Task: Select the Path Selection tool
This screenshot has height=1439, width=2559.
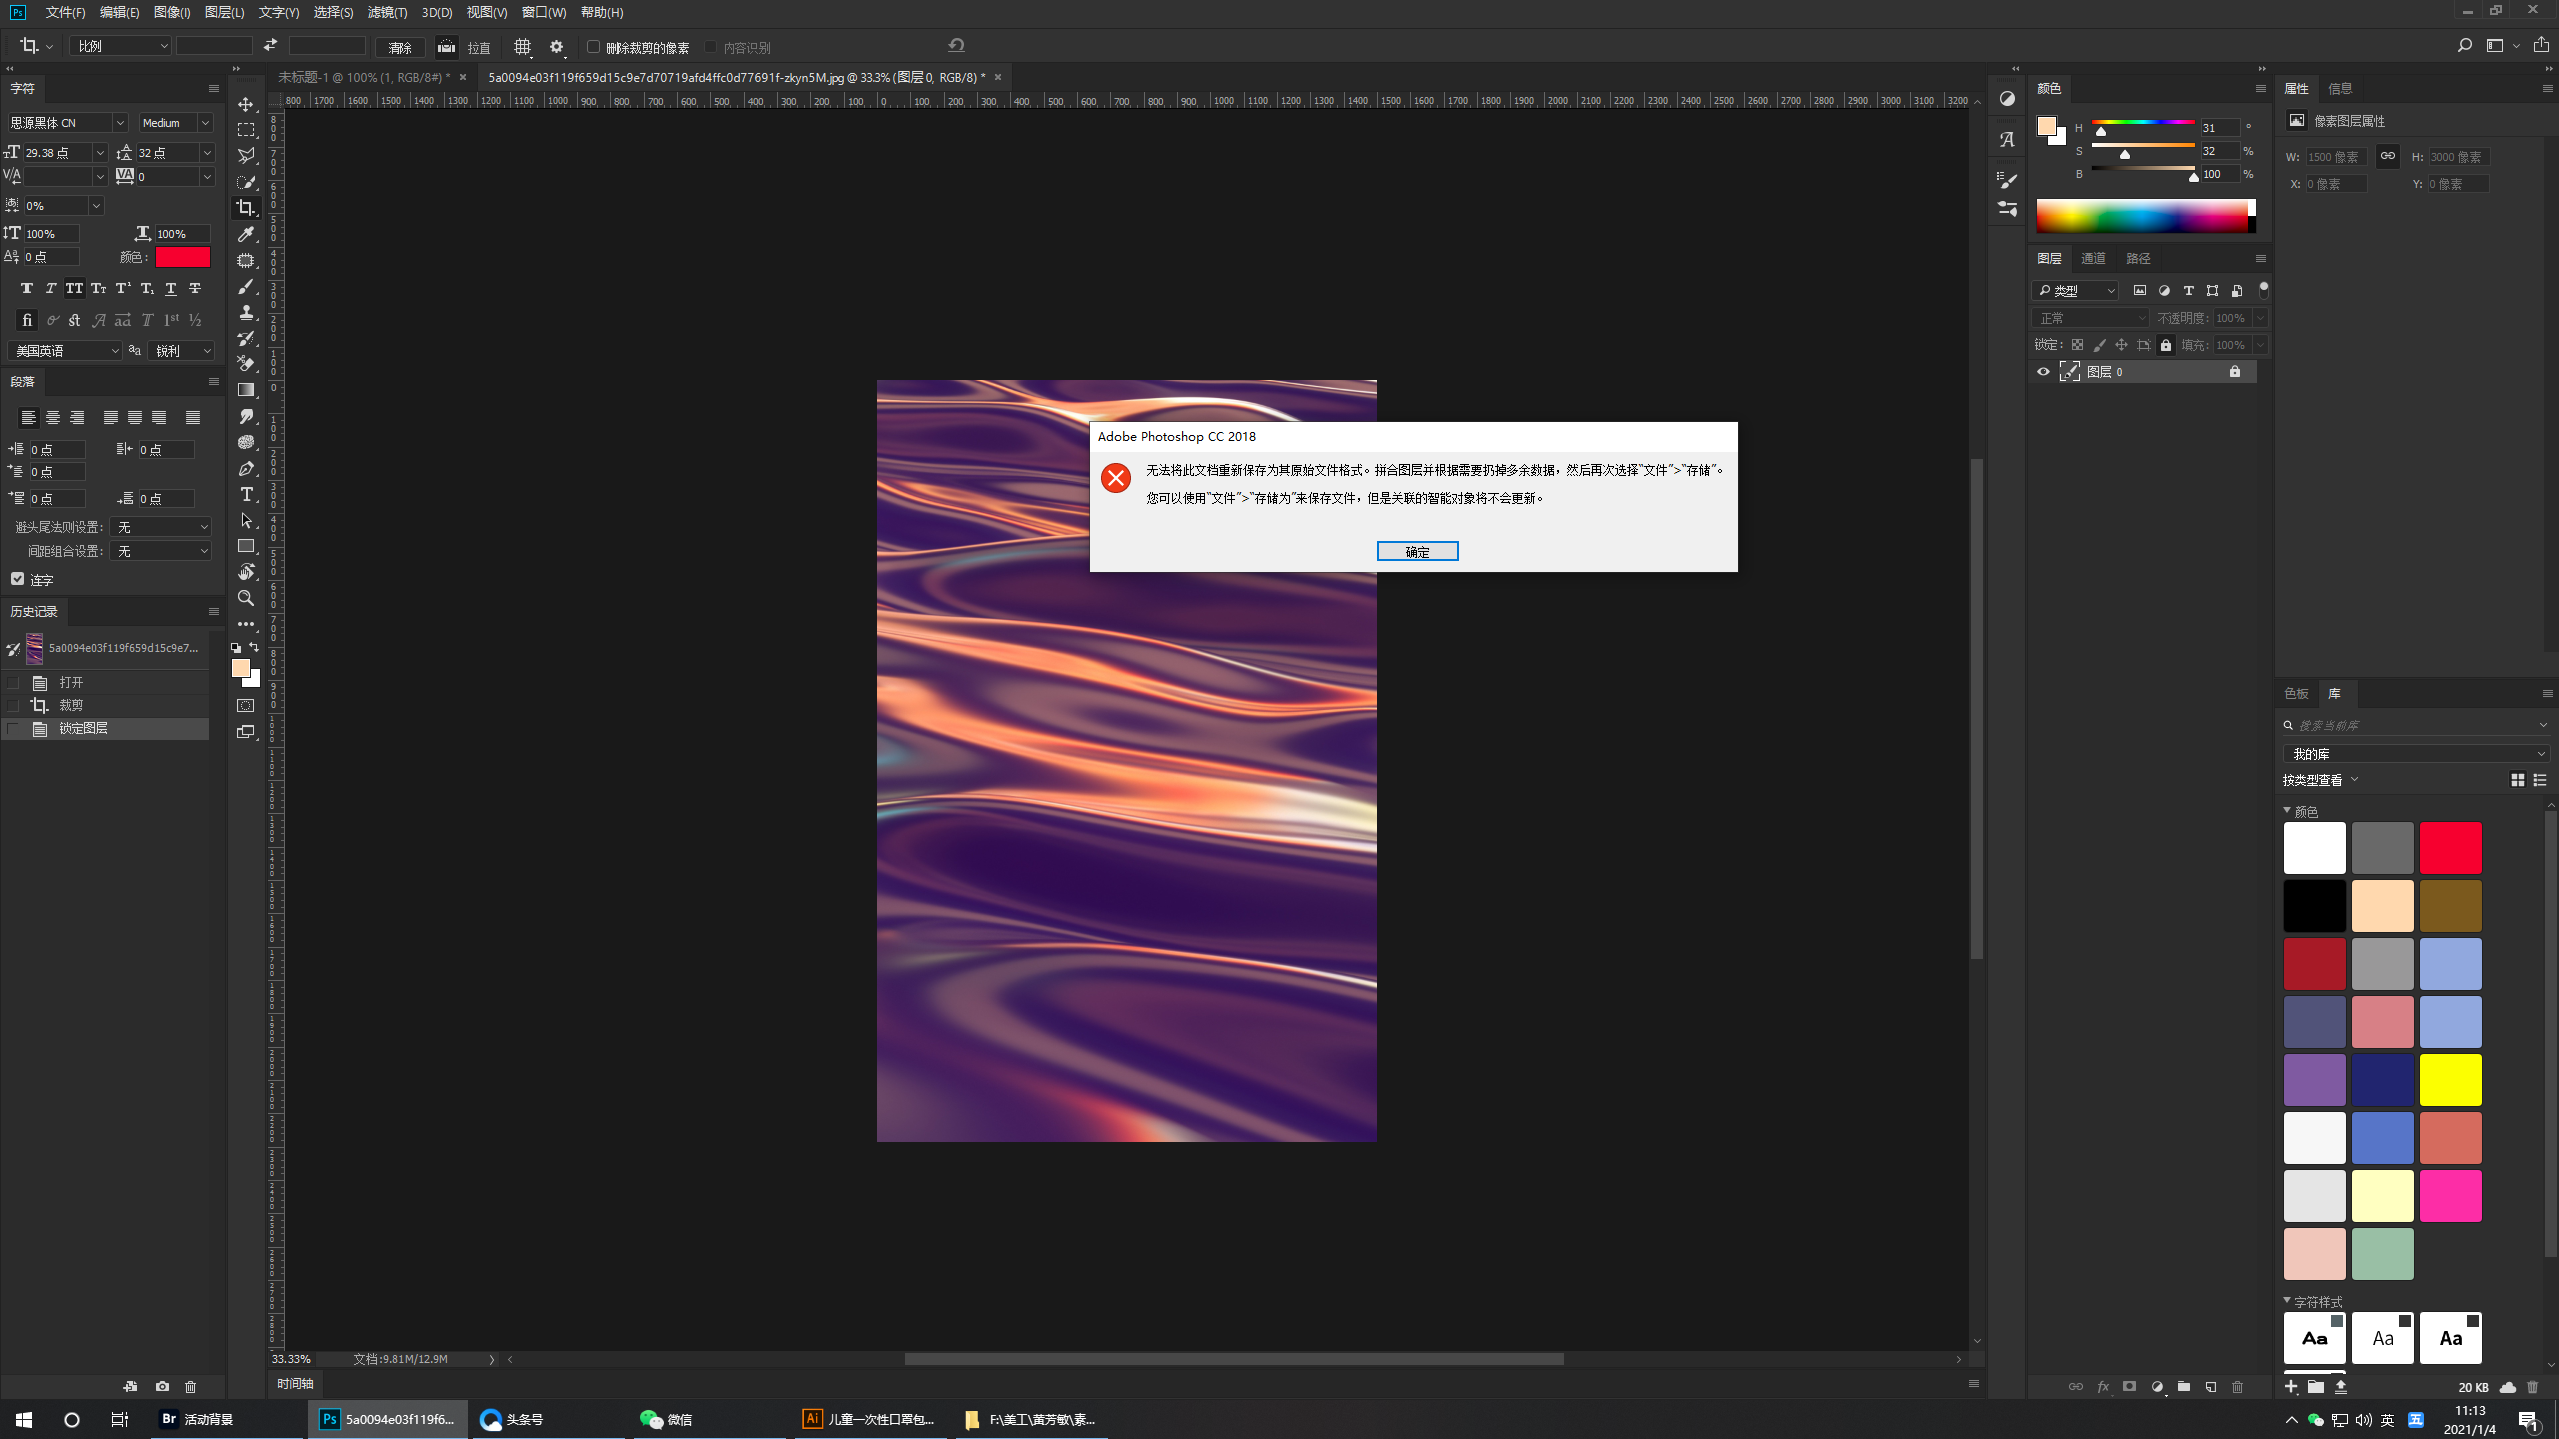Action: pos(246,520)
